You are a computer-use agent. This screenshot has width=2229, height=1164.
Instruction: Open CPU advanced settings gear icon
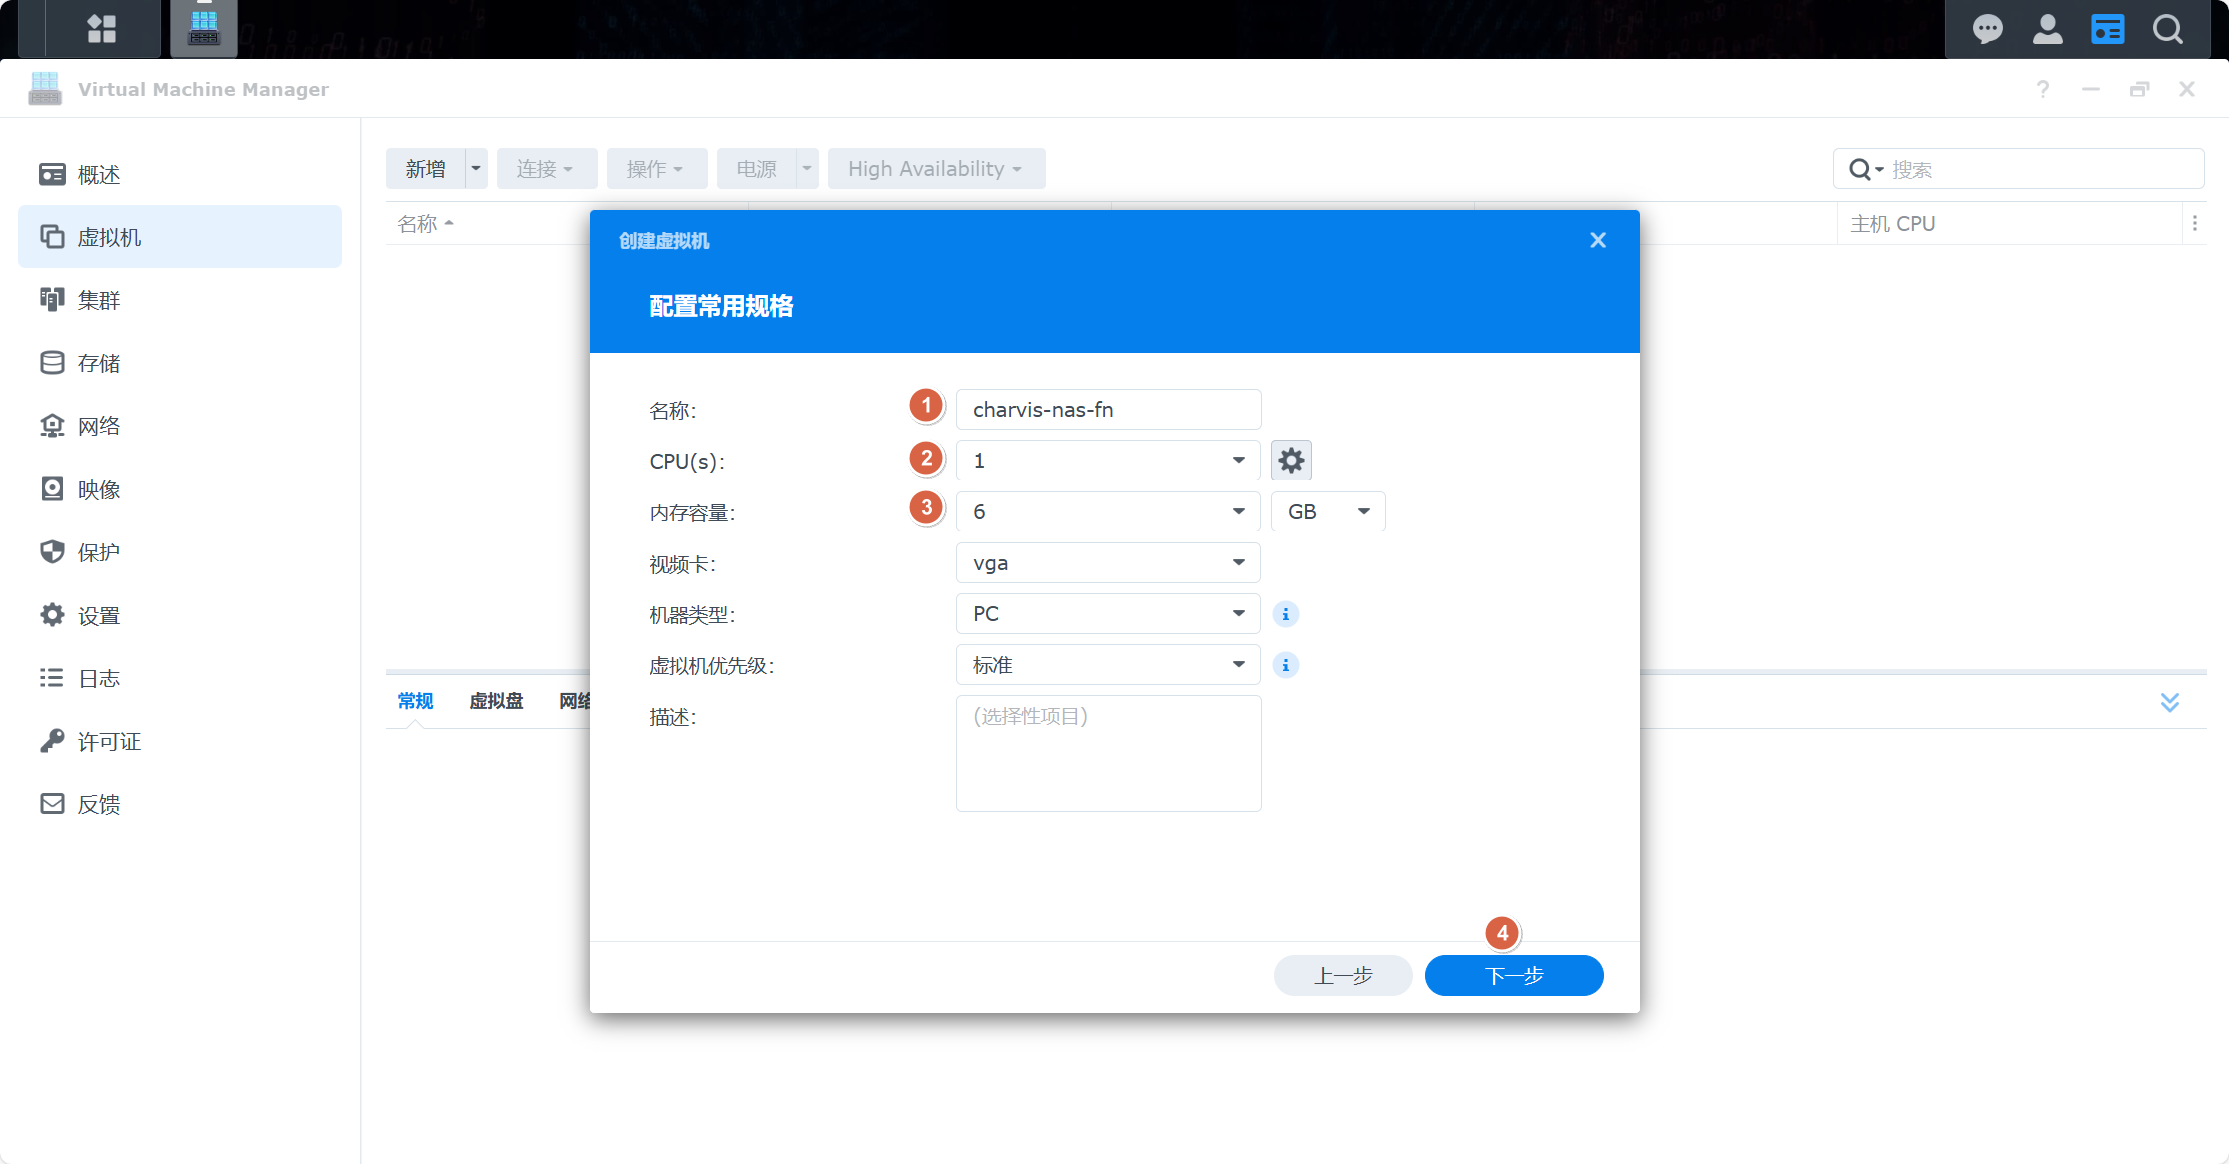pyautogui.click(x=1291, y=461)
